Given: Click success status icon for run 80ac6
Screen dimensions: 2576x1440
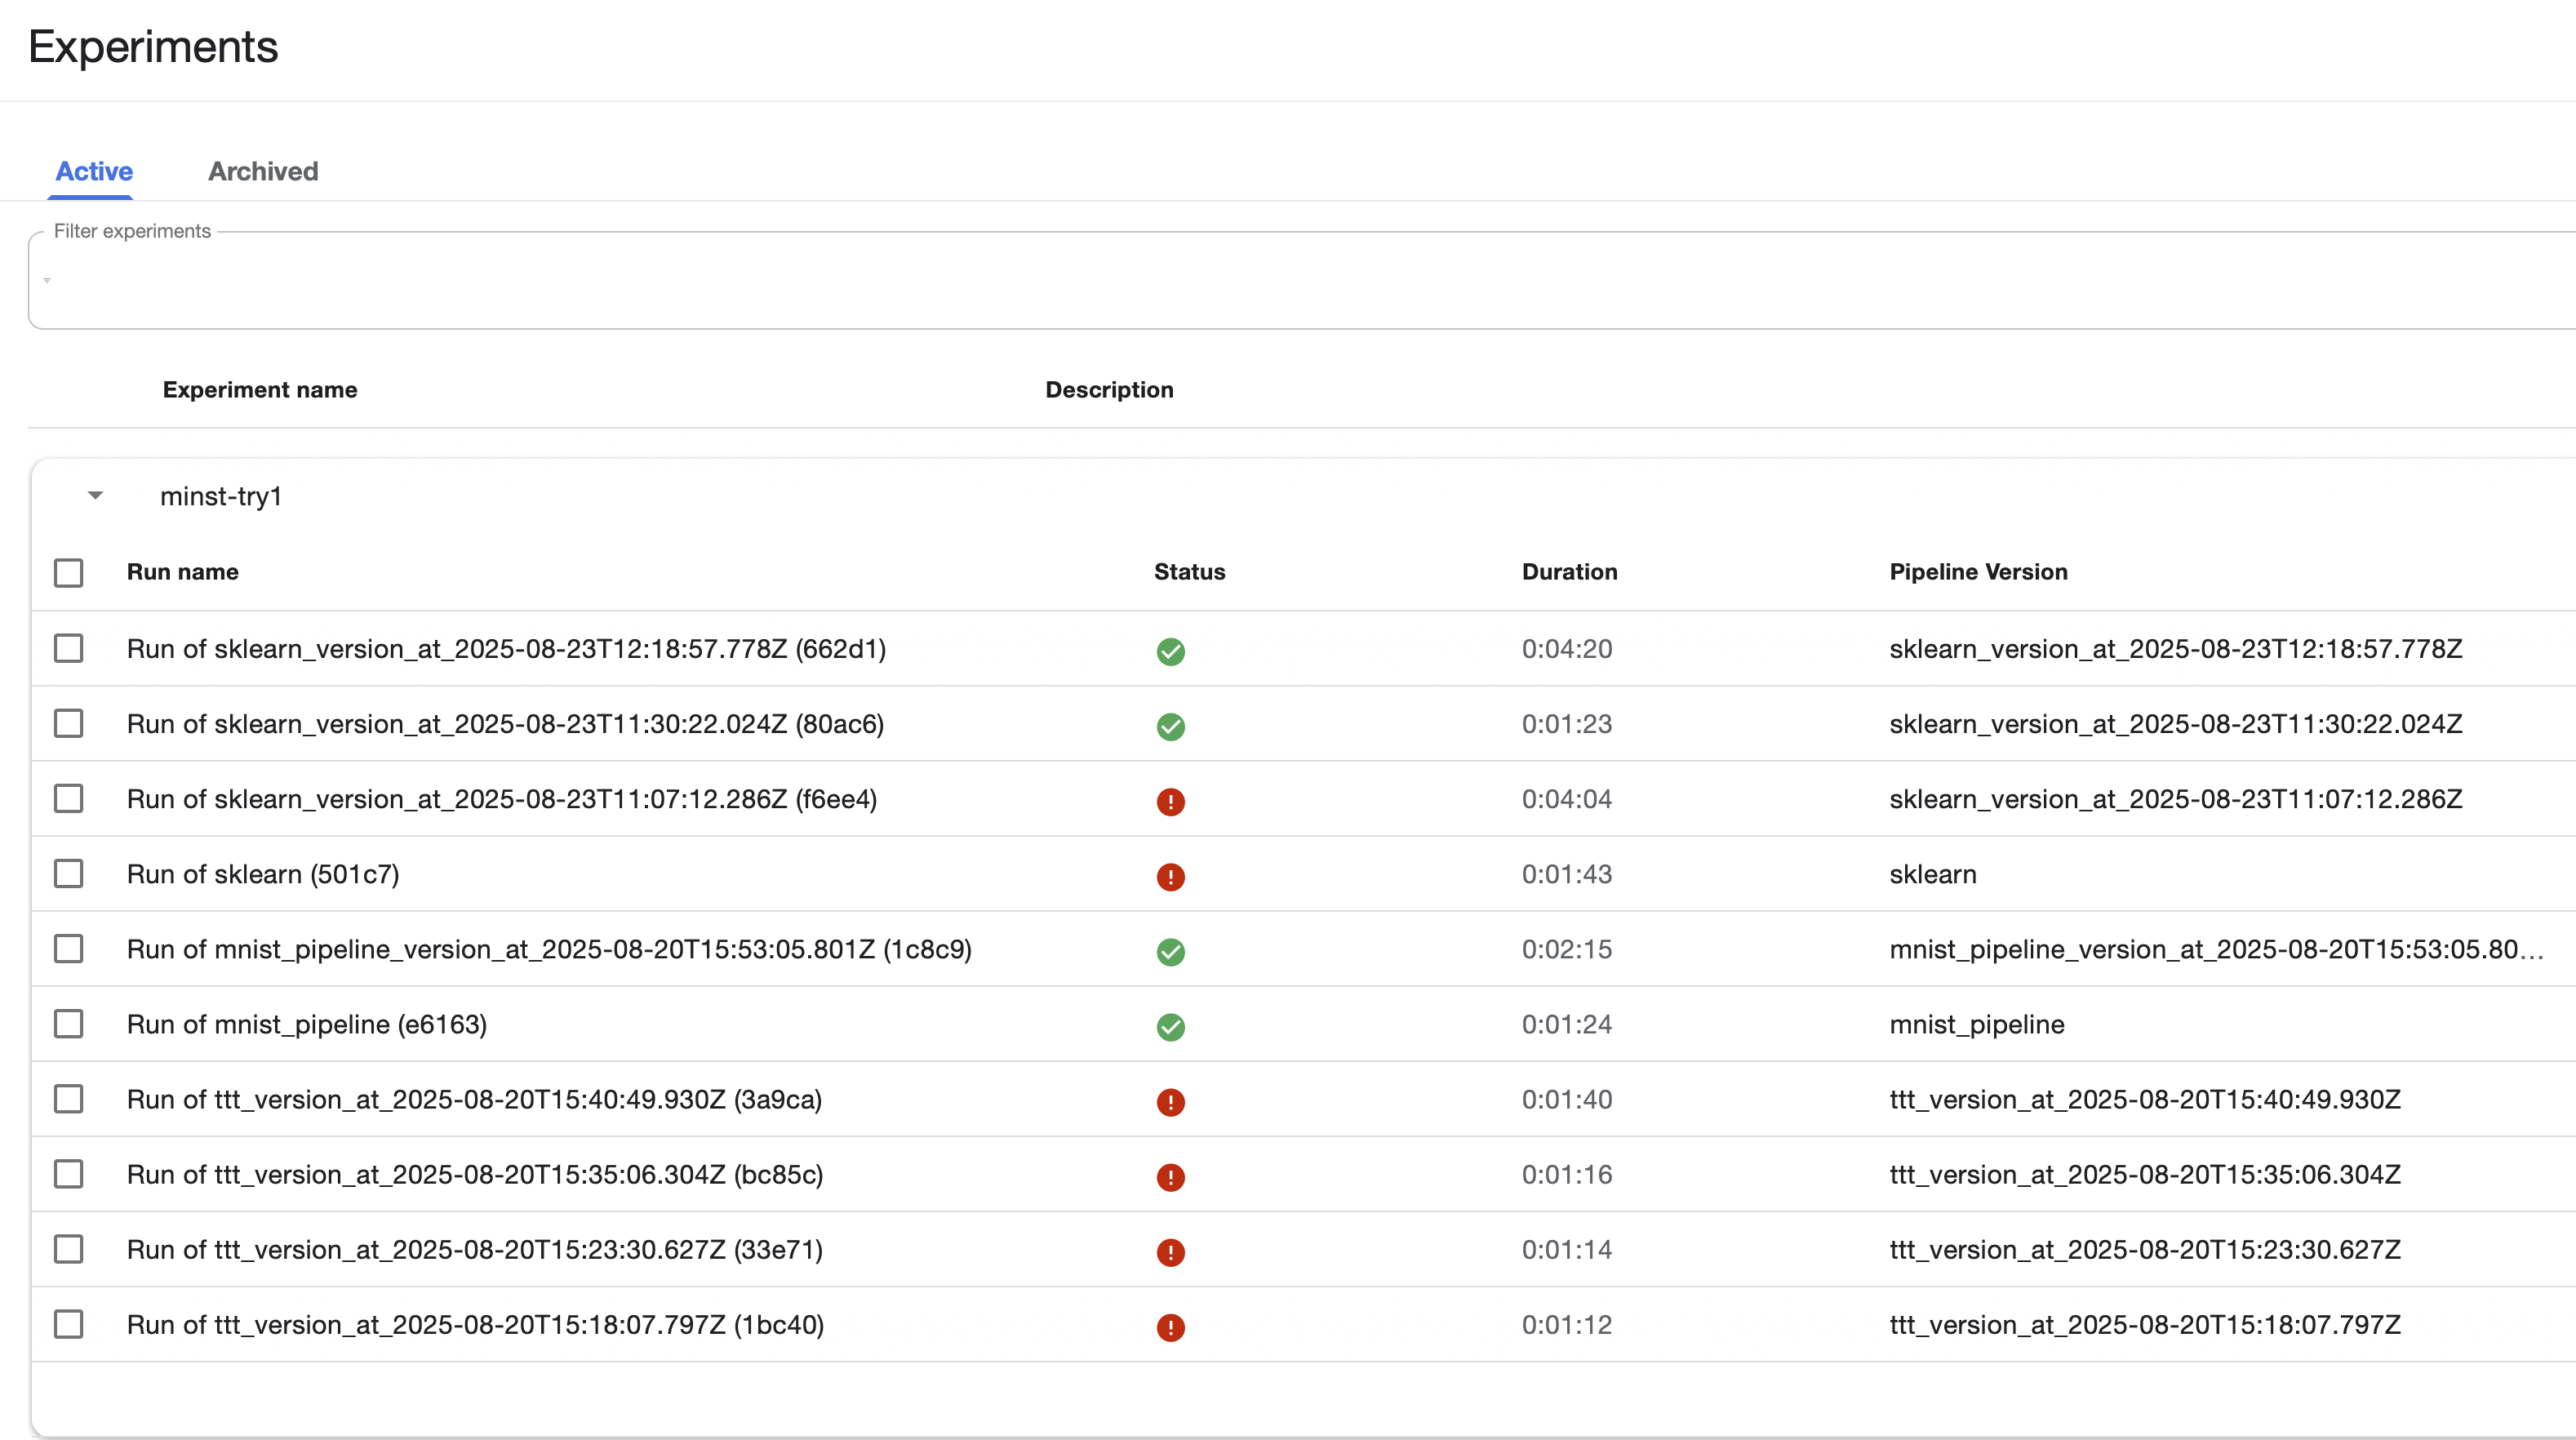Looking at the screenshot, I should pyautogui.click(x=1170, y=726).
